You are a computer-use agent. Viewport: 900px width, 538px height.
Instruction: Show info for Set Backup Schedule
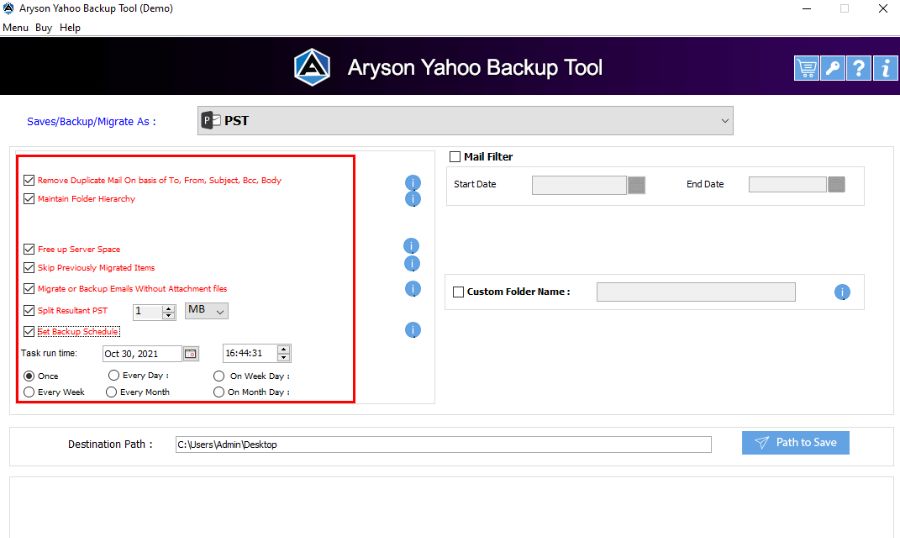coord(413,330)
